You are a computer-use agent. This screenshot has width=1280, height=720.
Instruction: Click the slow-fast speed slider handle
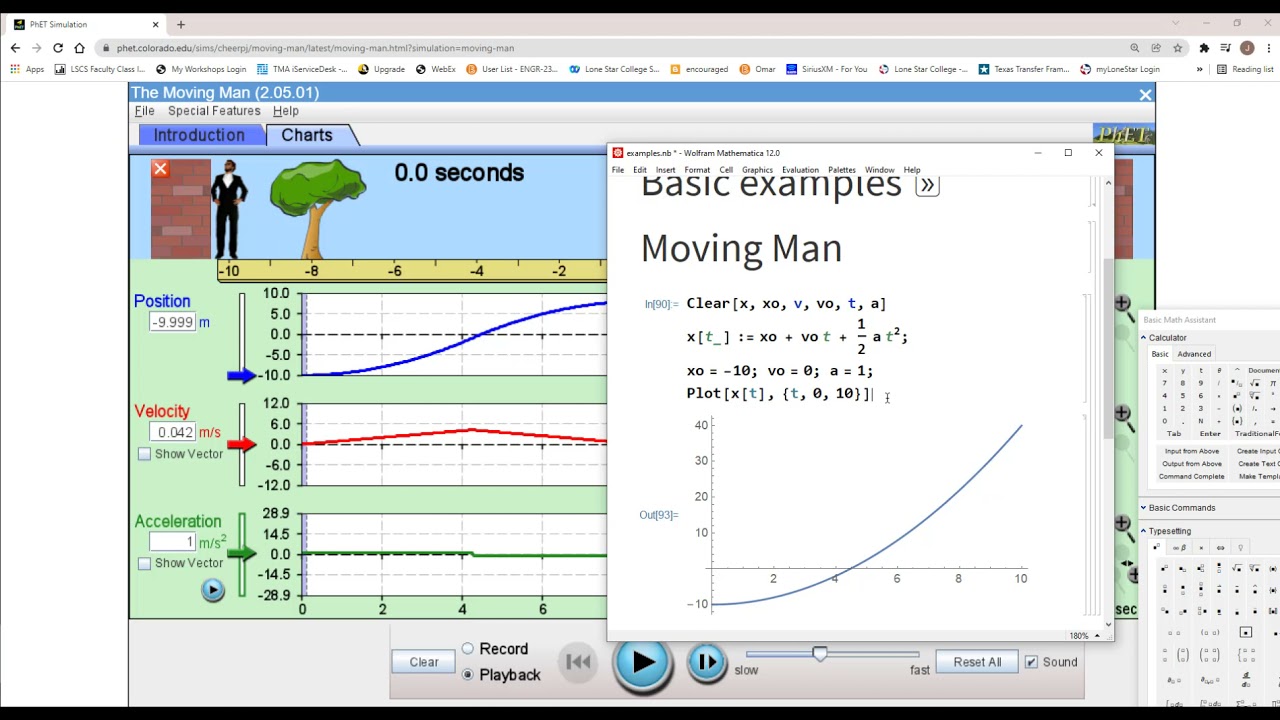(x=820, y=654)
